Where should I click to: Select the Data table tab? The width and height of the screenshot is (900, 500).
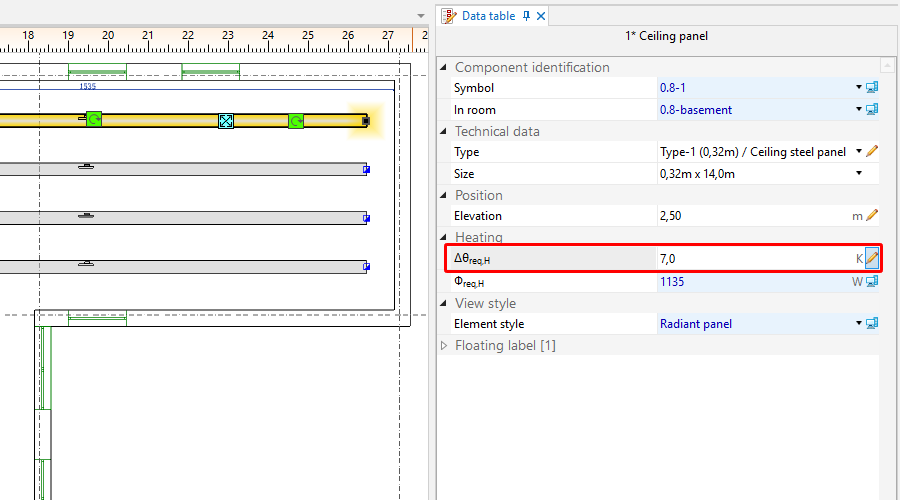tap(487, 16)
